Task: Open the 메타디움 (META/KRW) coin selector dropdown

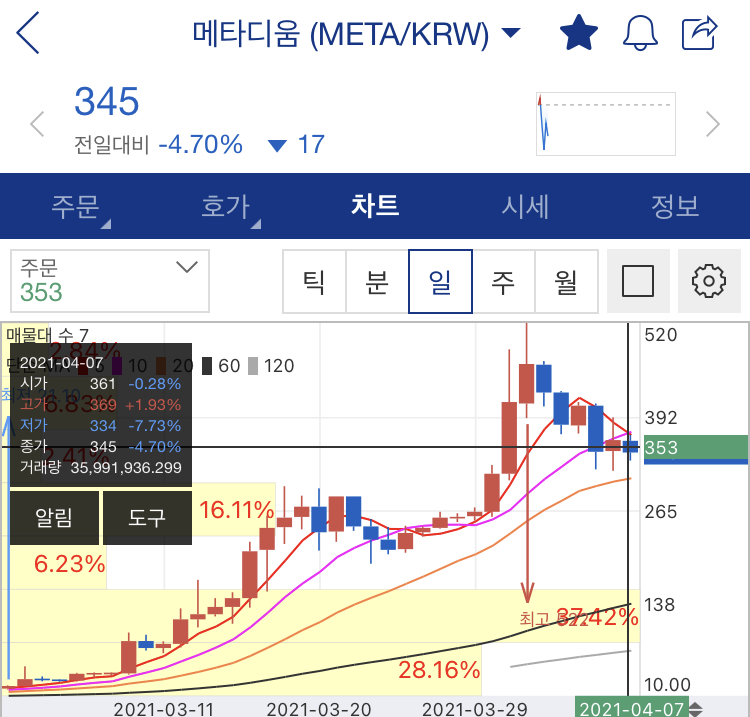Action: pos(356,33)
